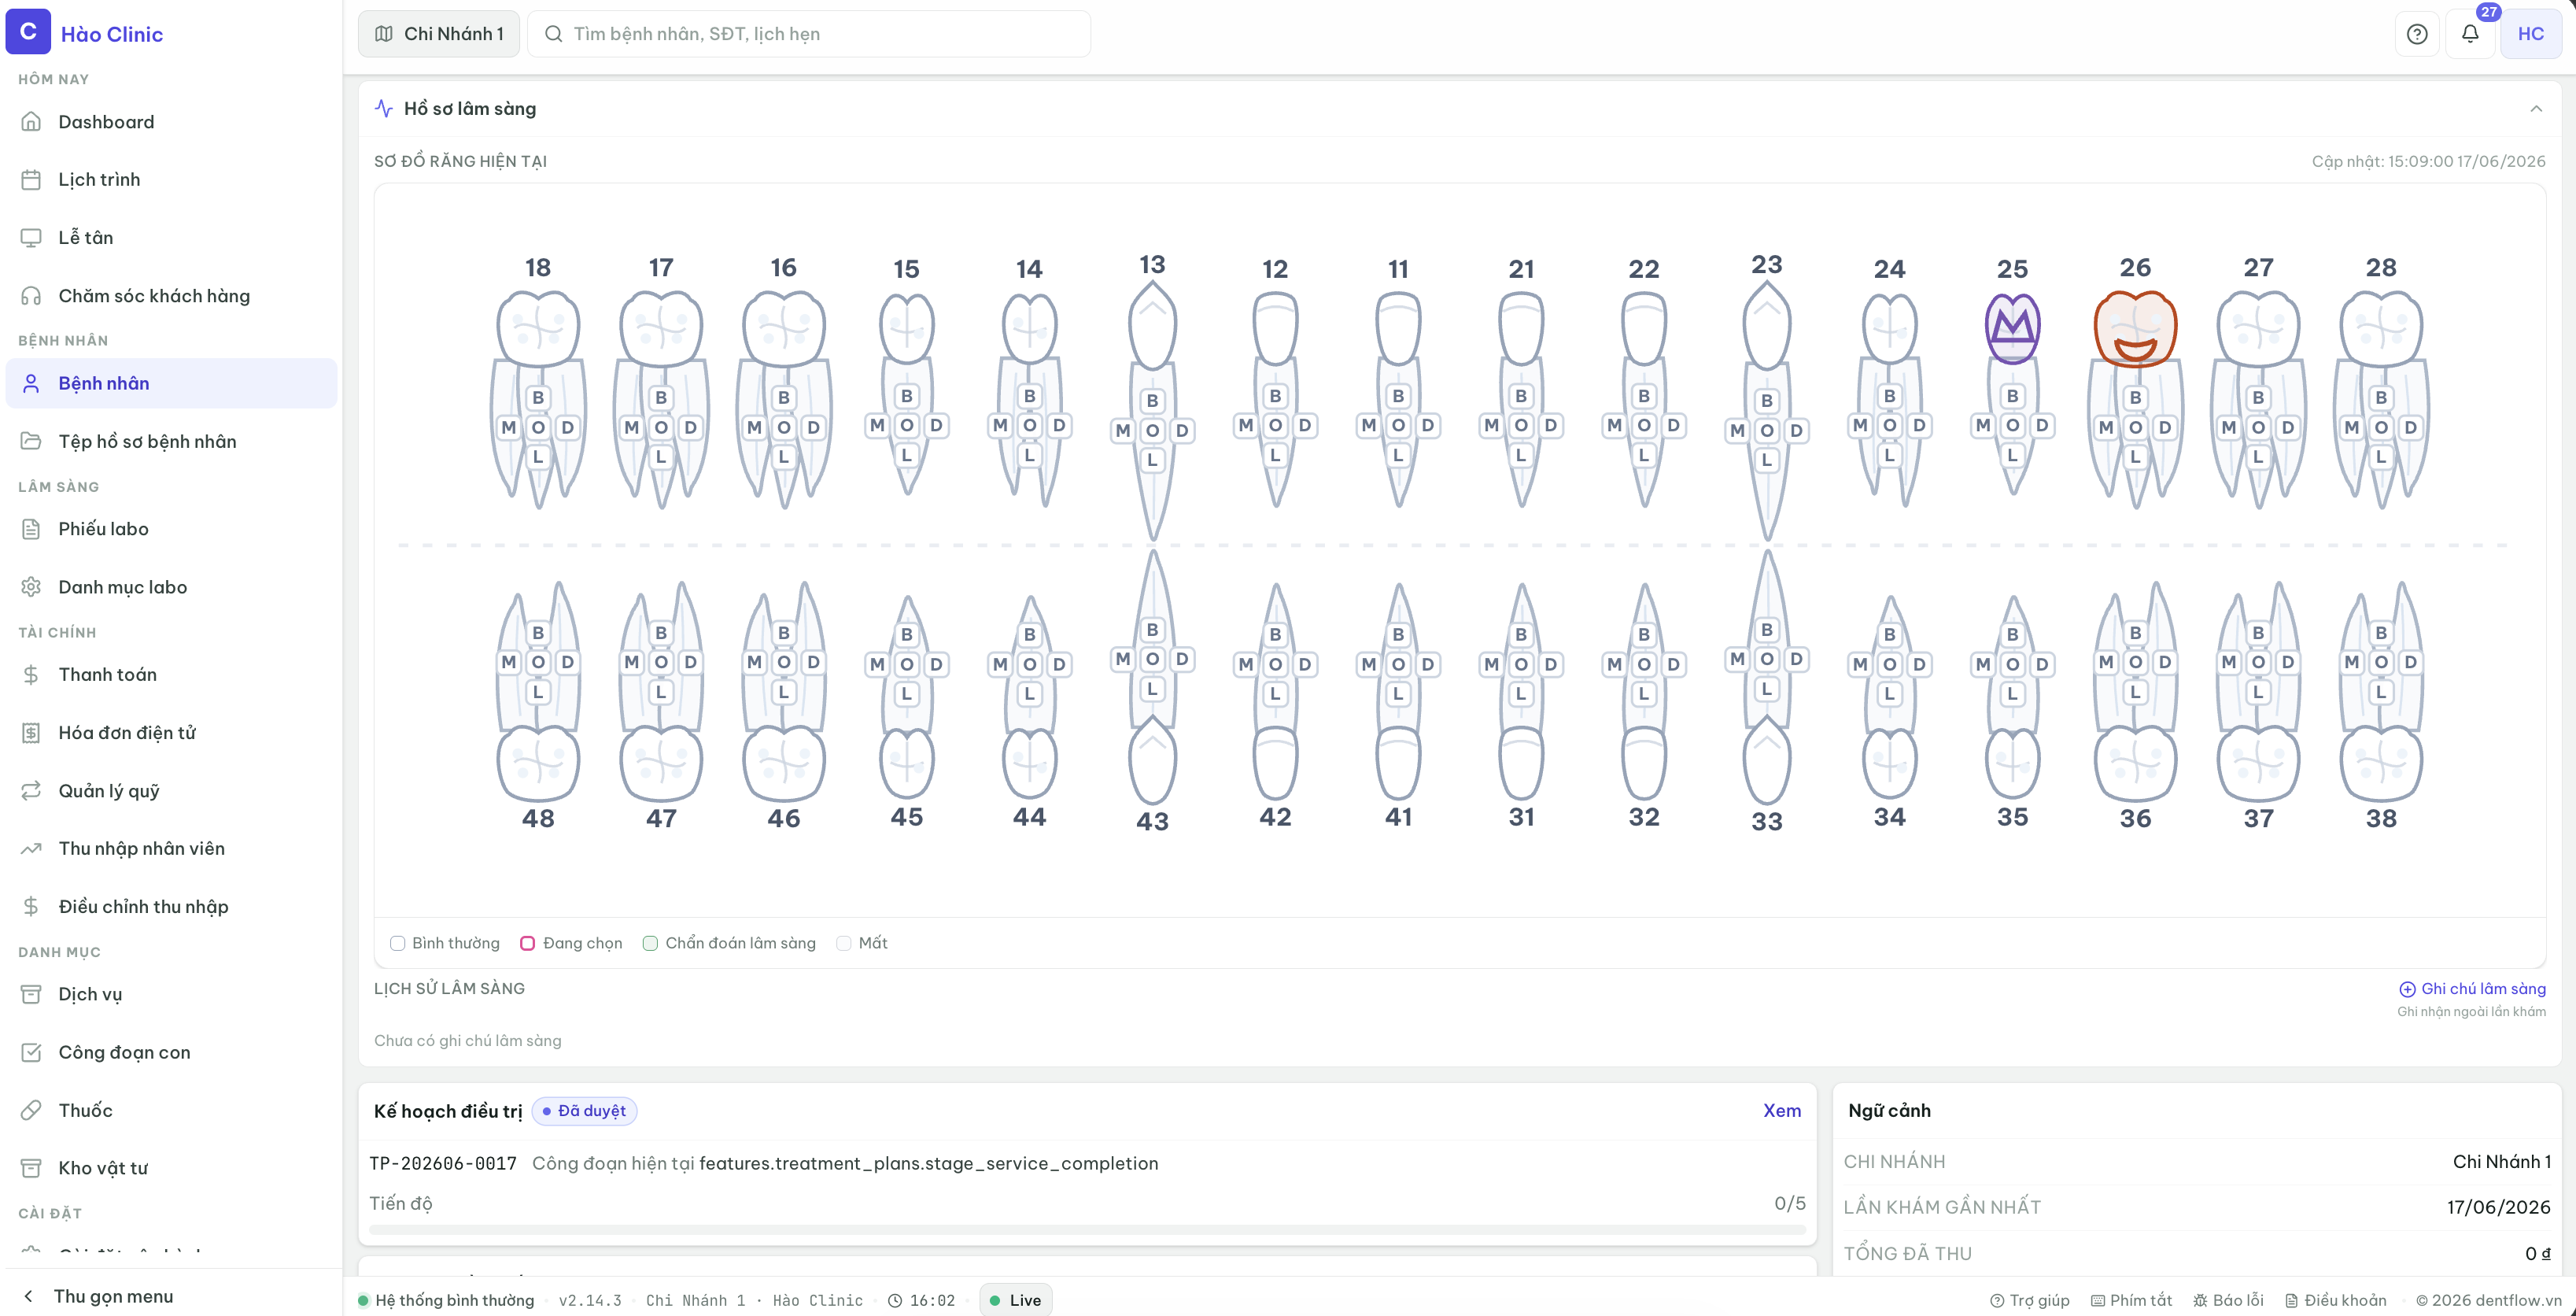Click the Hào Clinic logo icon
The width and height of the screenshot is (2576, 1316).
pyautogui.click(x=28, y=32)
